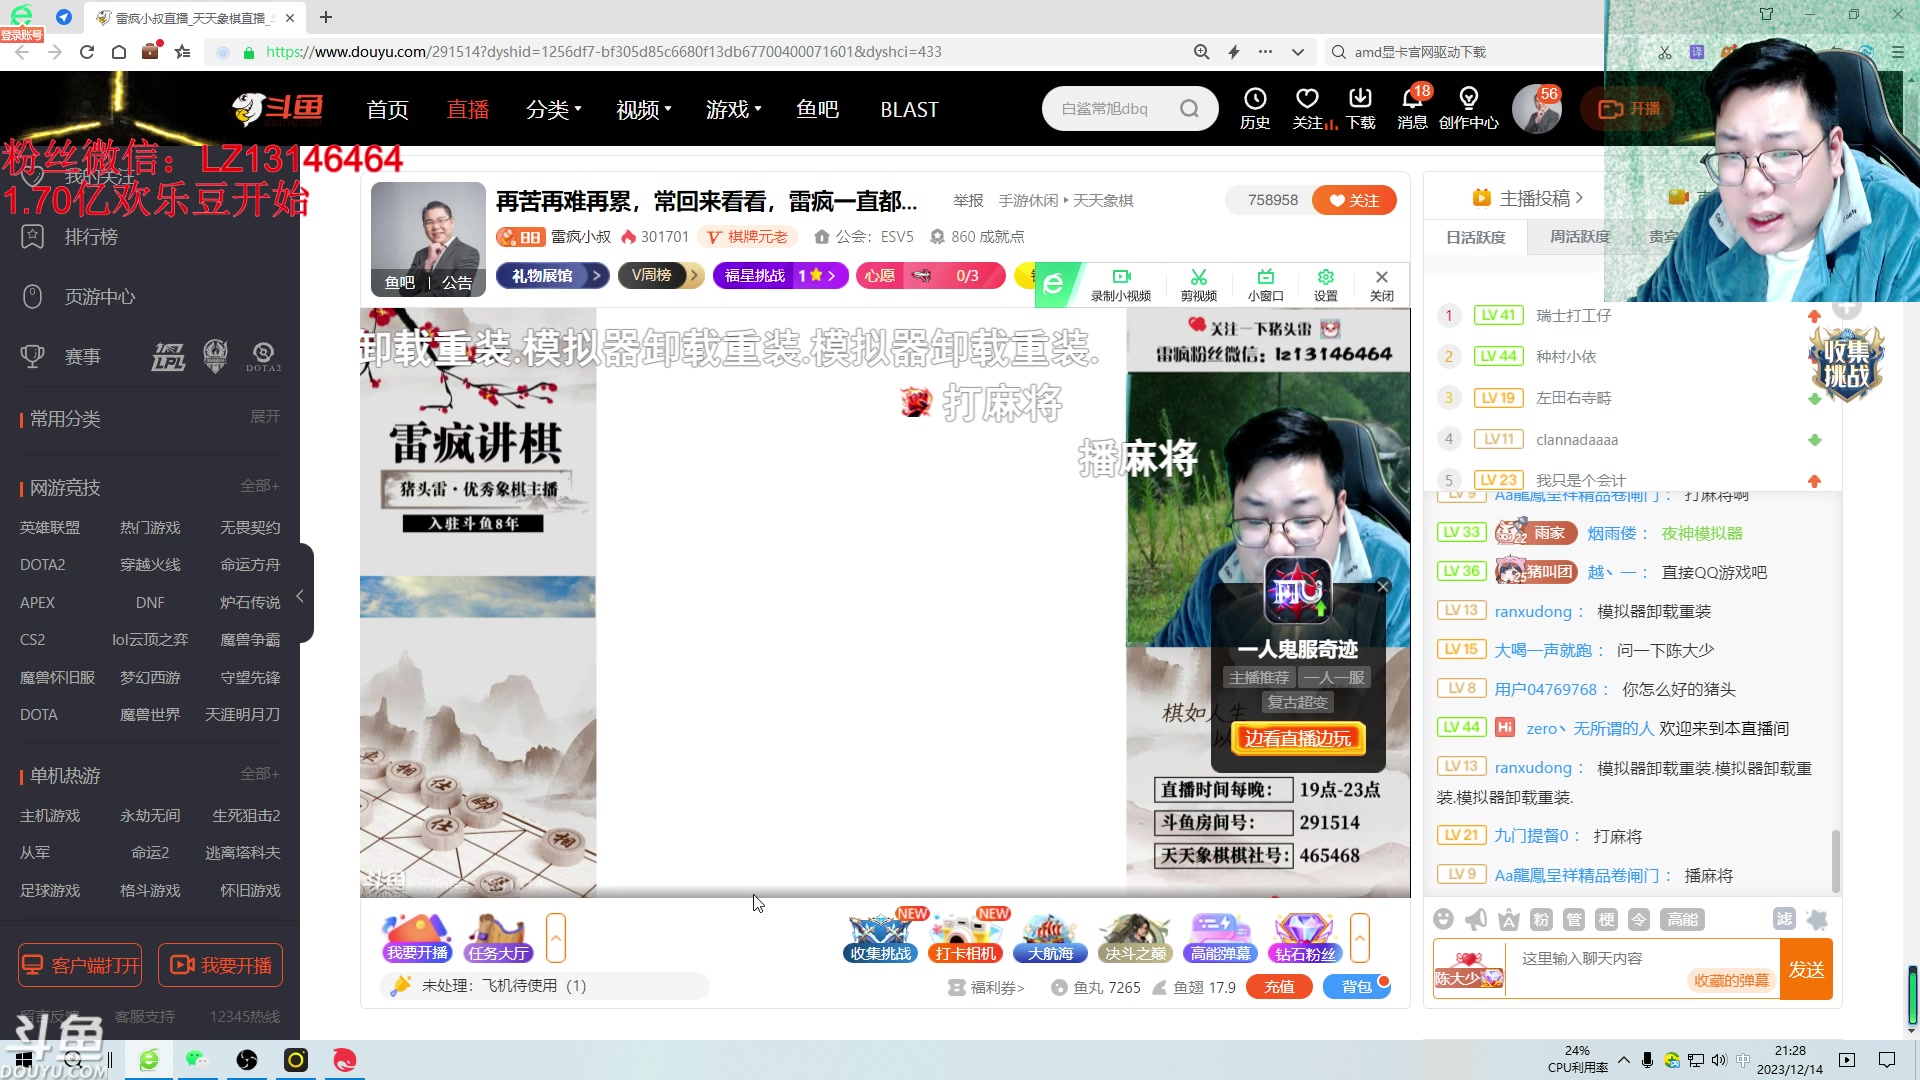
Task: Open the 剪视频 clip editing tool
Action: click(x=1198, y=283)
